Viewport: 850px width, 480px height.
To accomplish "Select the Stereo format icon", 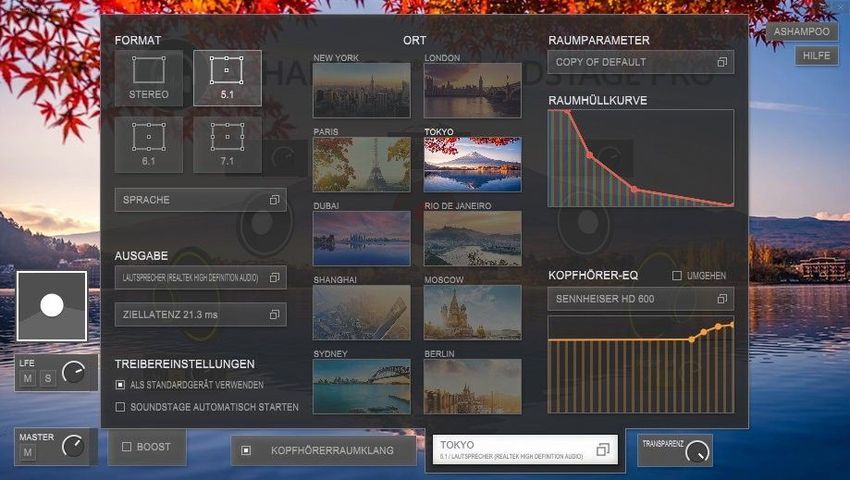I will coord(148,78).
